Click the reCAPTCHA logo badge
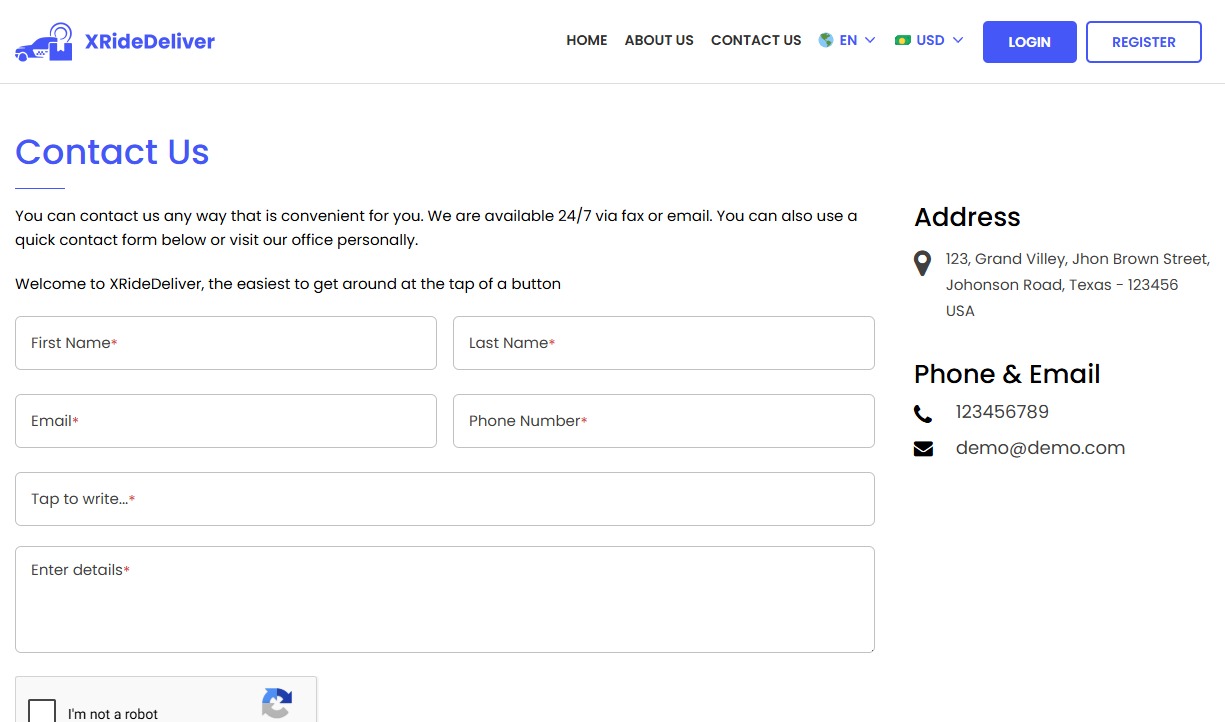 (x=277, y=704)
